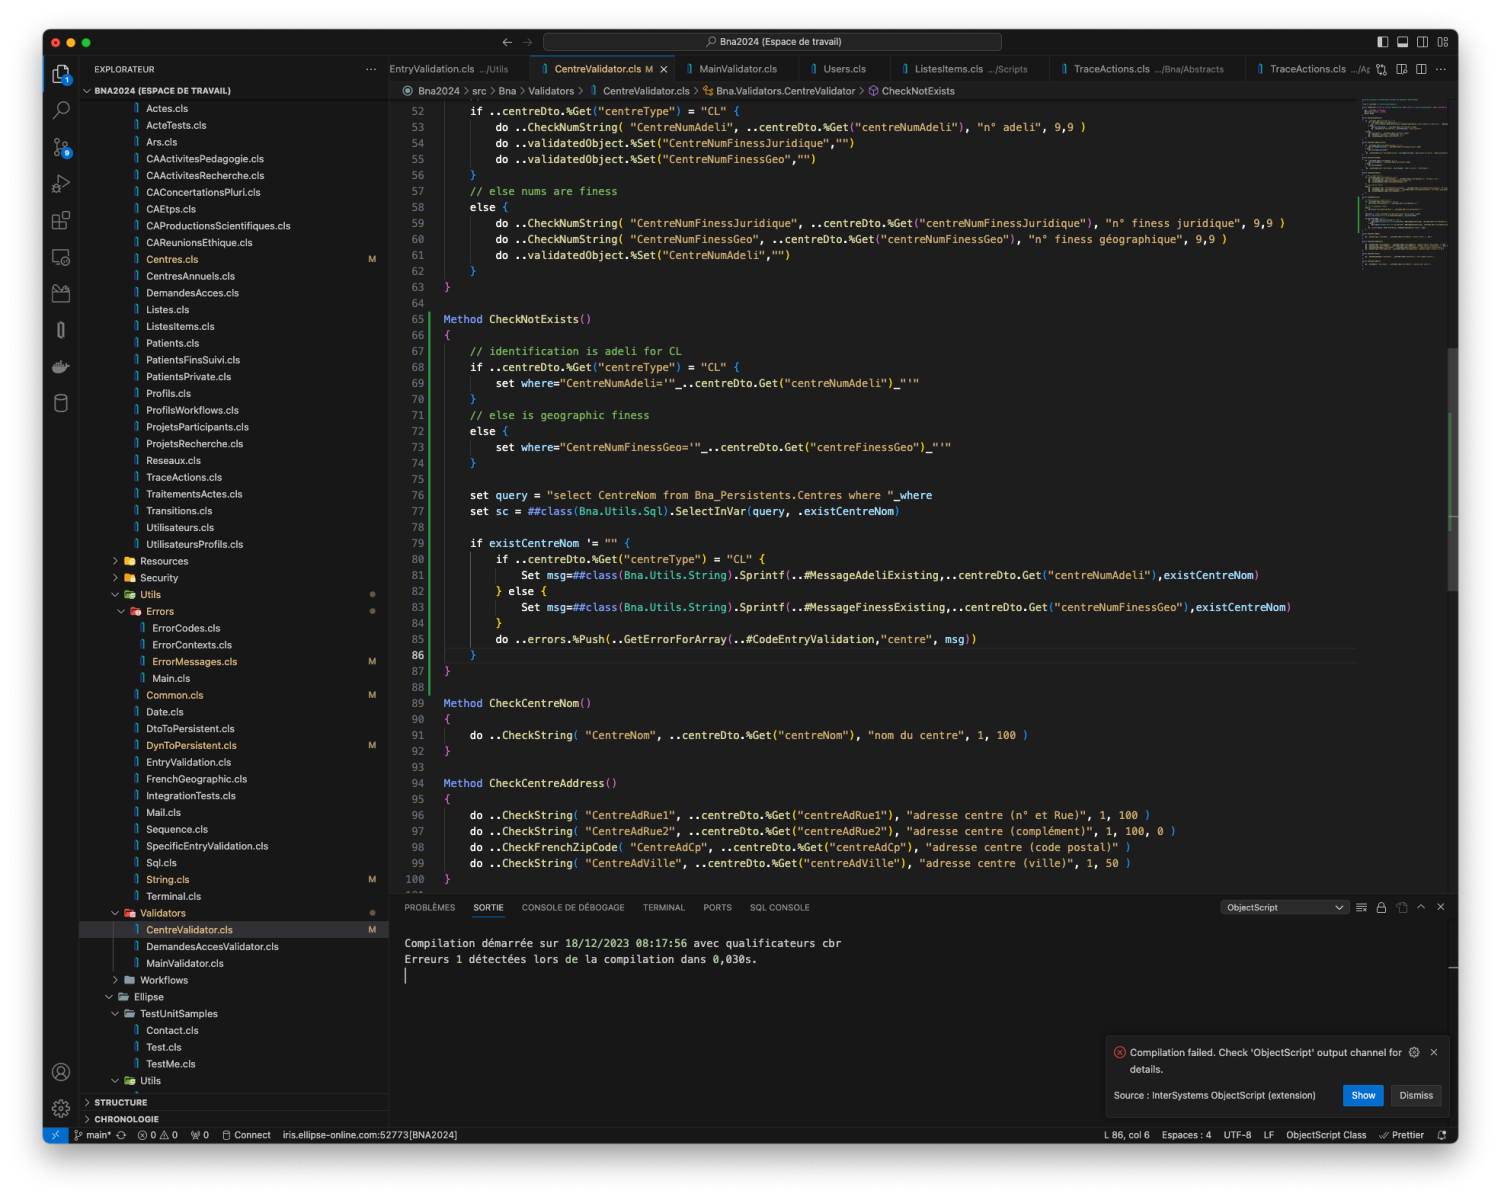
Task: Open the Search view in activity bar
Action: point(61,110)
